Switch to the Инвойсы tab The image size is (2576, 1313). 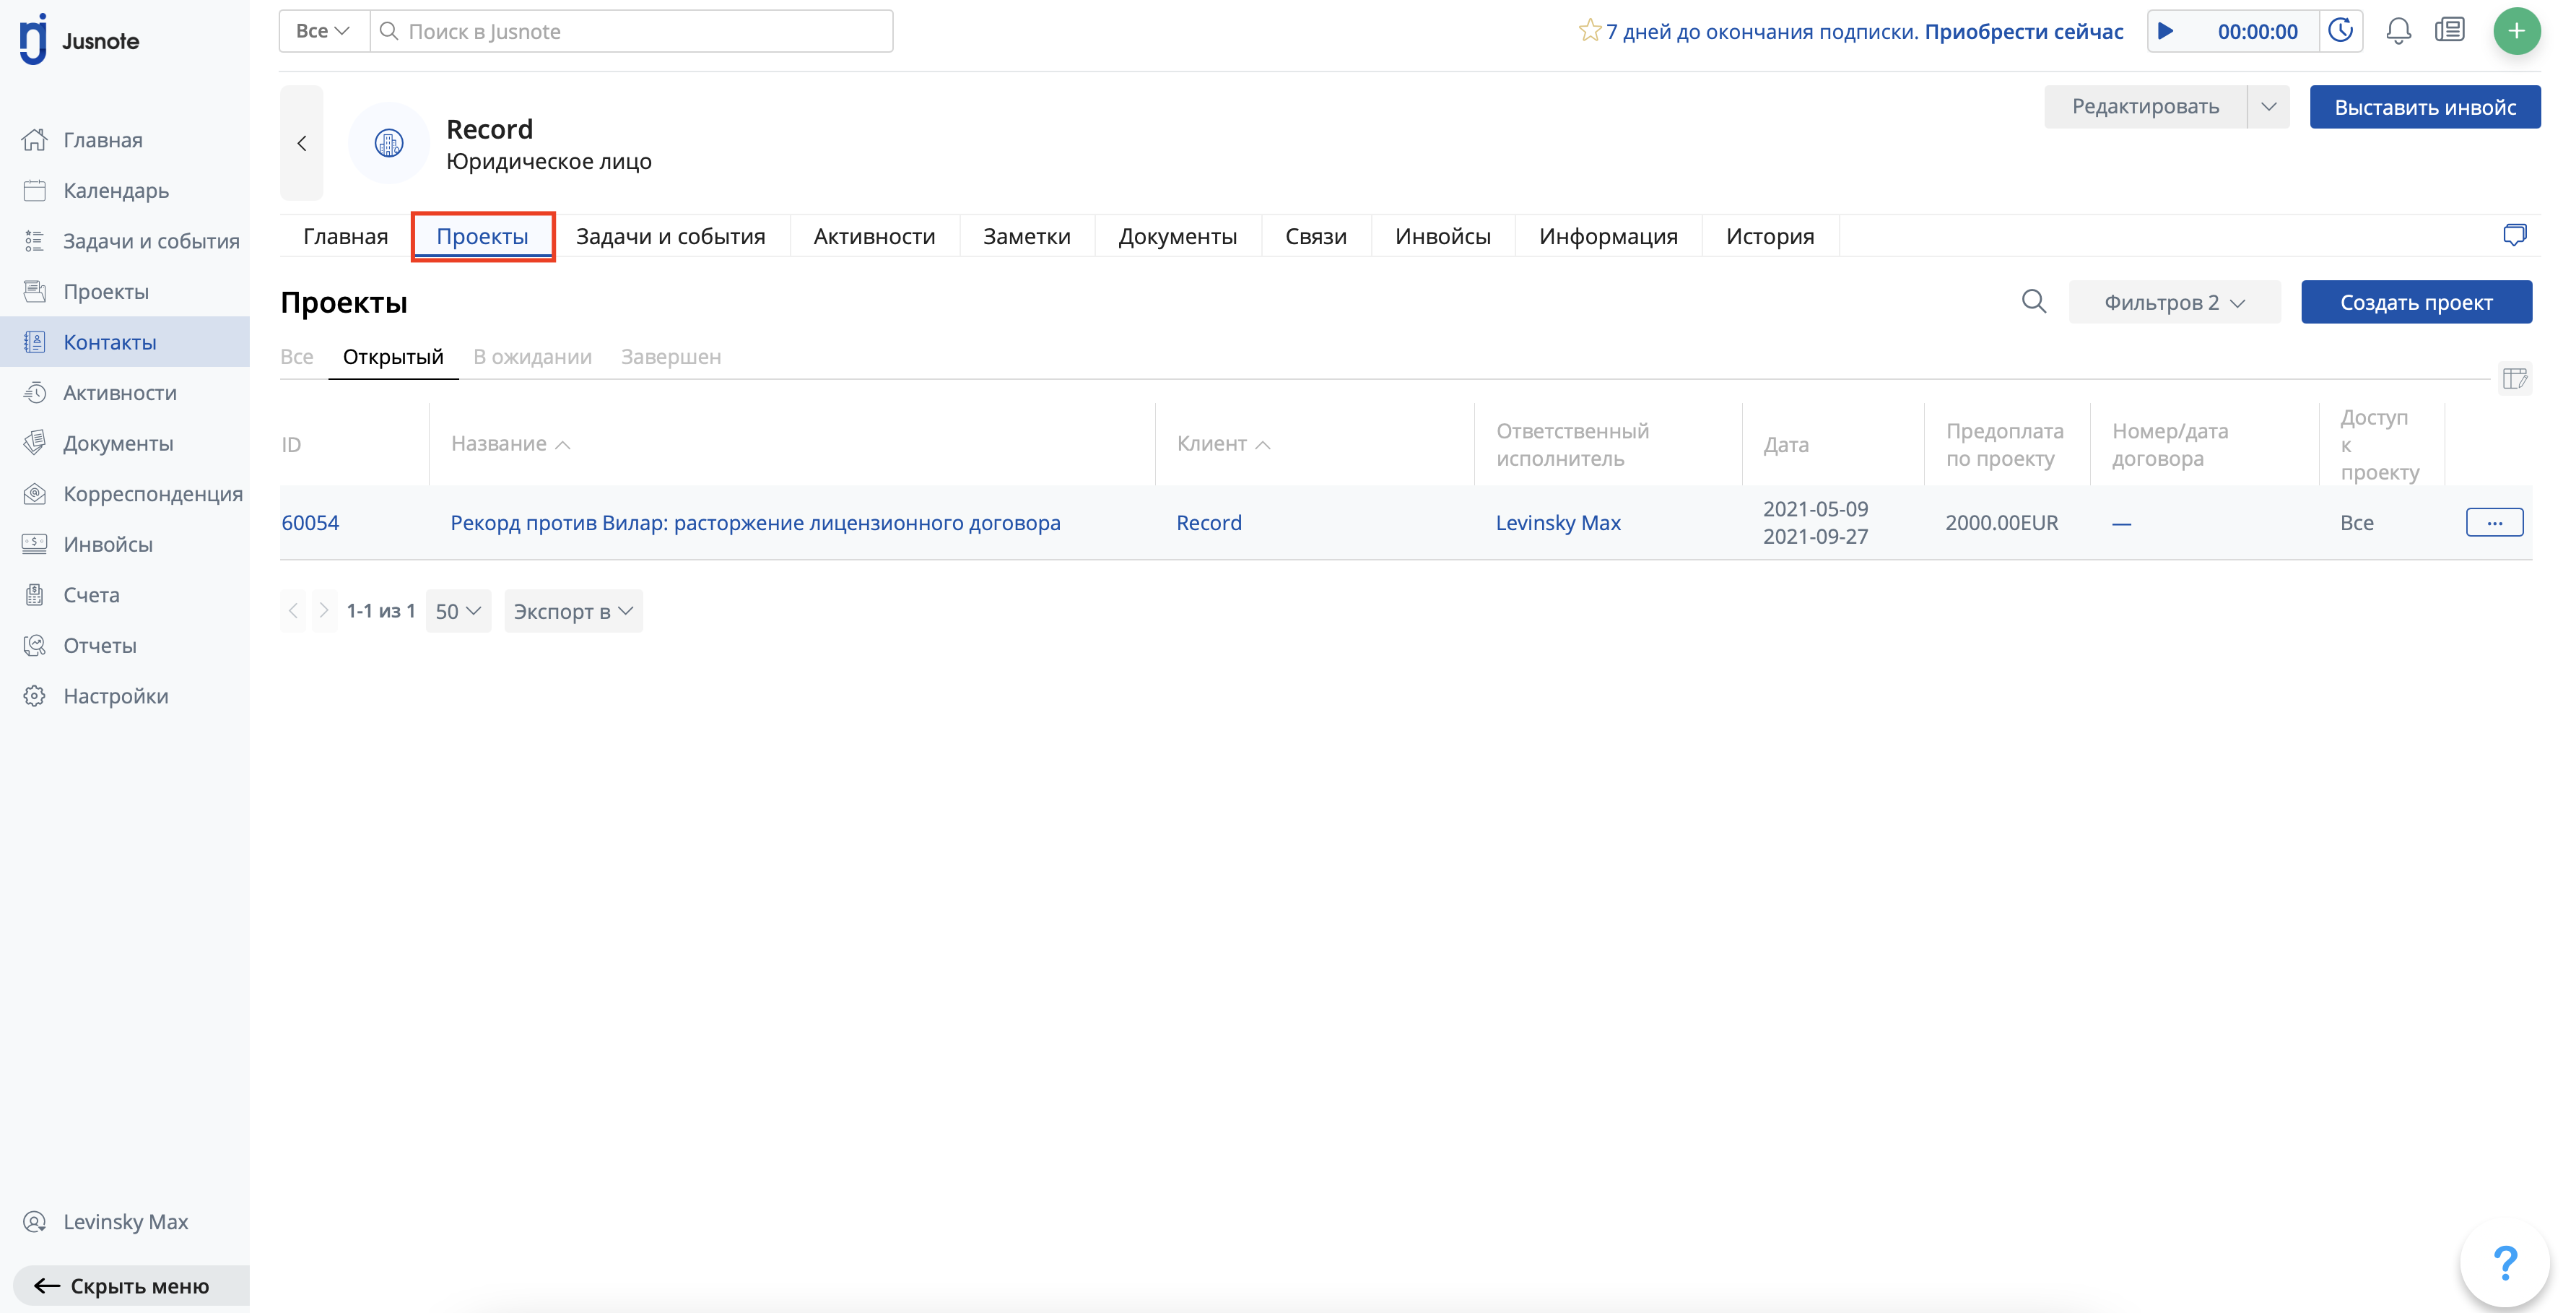coord(1442,236)
